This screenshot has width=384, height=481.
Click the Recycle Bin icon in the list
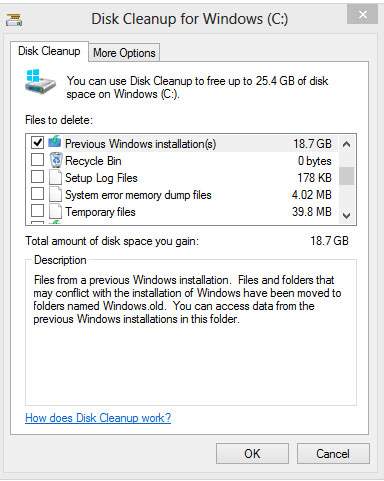tap(56, 160)
